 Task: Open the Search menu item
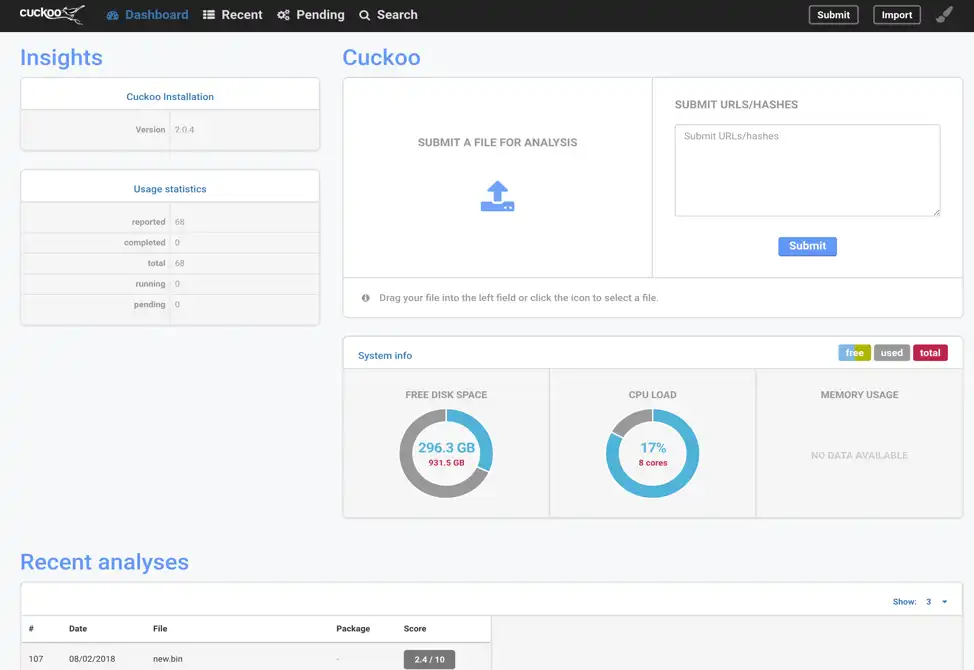tap(388, 15)
